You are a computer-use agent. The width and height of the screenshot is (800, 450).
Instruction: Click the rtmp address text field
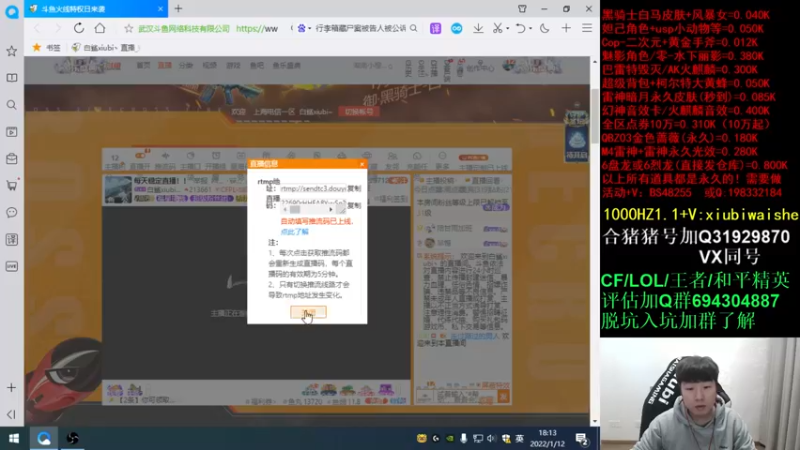[x=313, y=188]
